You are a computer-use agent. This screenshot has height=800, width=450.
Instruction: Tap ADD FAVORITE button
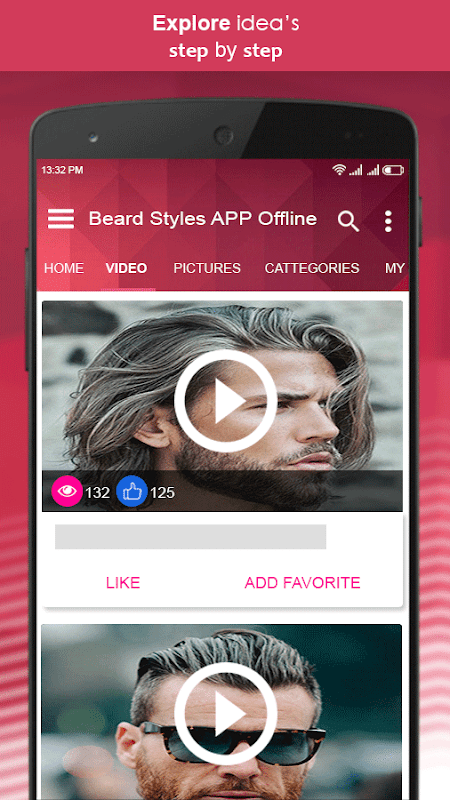coord(303,583)
